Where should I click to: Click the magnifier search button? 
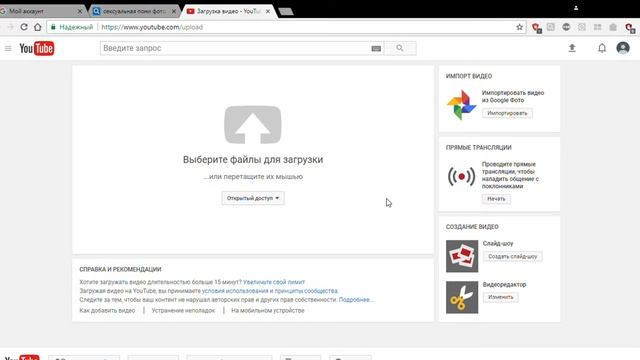click(x=400, y=48)
